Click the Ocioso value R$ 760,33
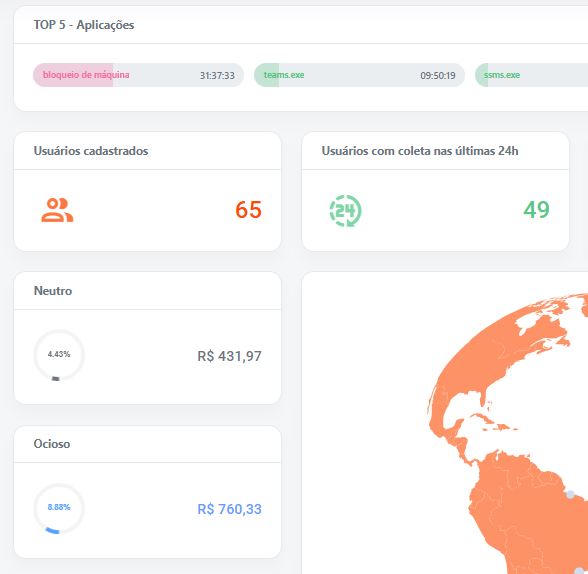 tap(230, 509)
